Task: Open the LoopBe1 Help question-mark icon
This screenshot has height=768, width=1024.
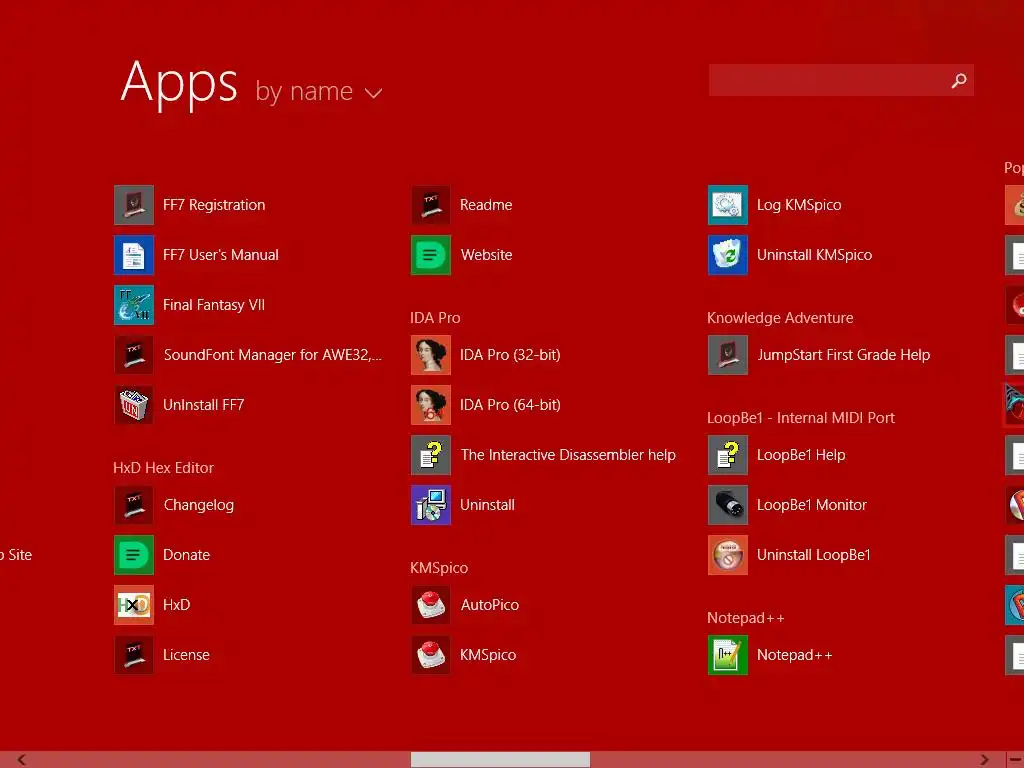Action: click(728, 455)
